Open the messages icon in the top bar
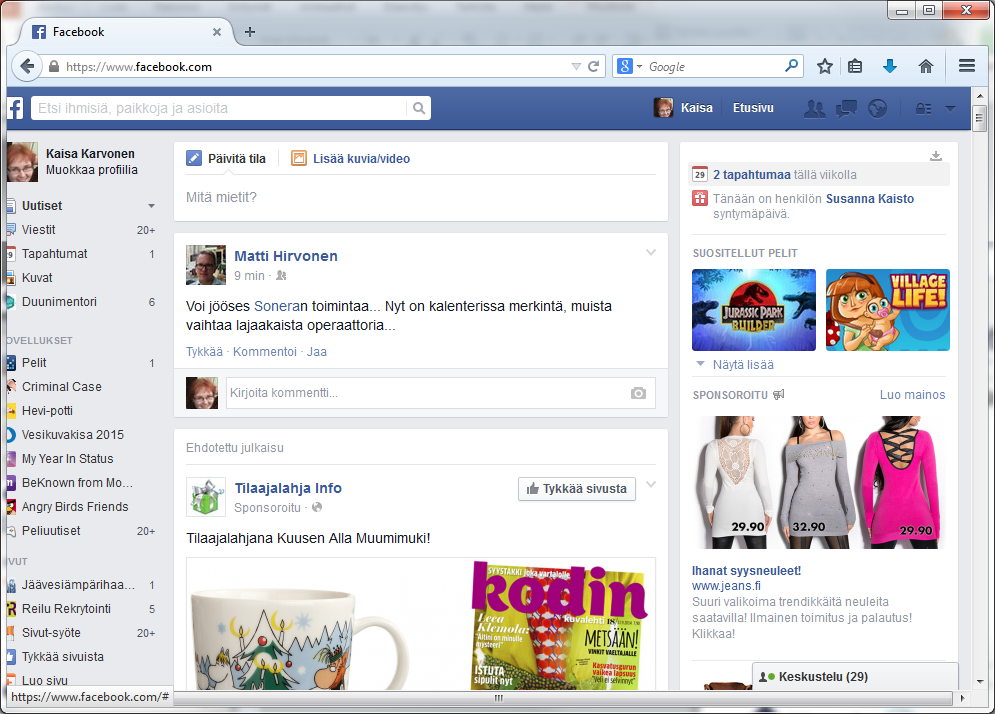The width and height of the screenshot is (995, 714). [x=846, y=109]
